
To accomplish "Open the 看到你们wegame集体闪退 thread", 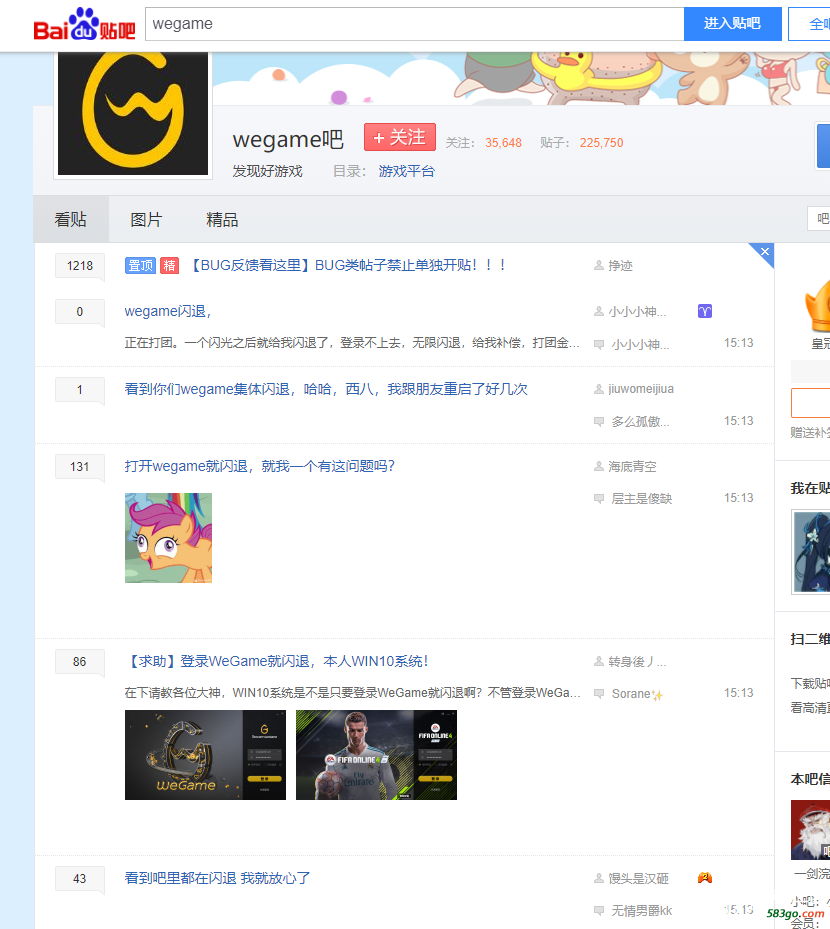I will point(326,389).
